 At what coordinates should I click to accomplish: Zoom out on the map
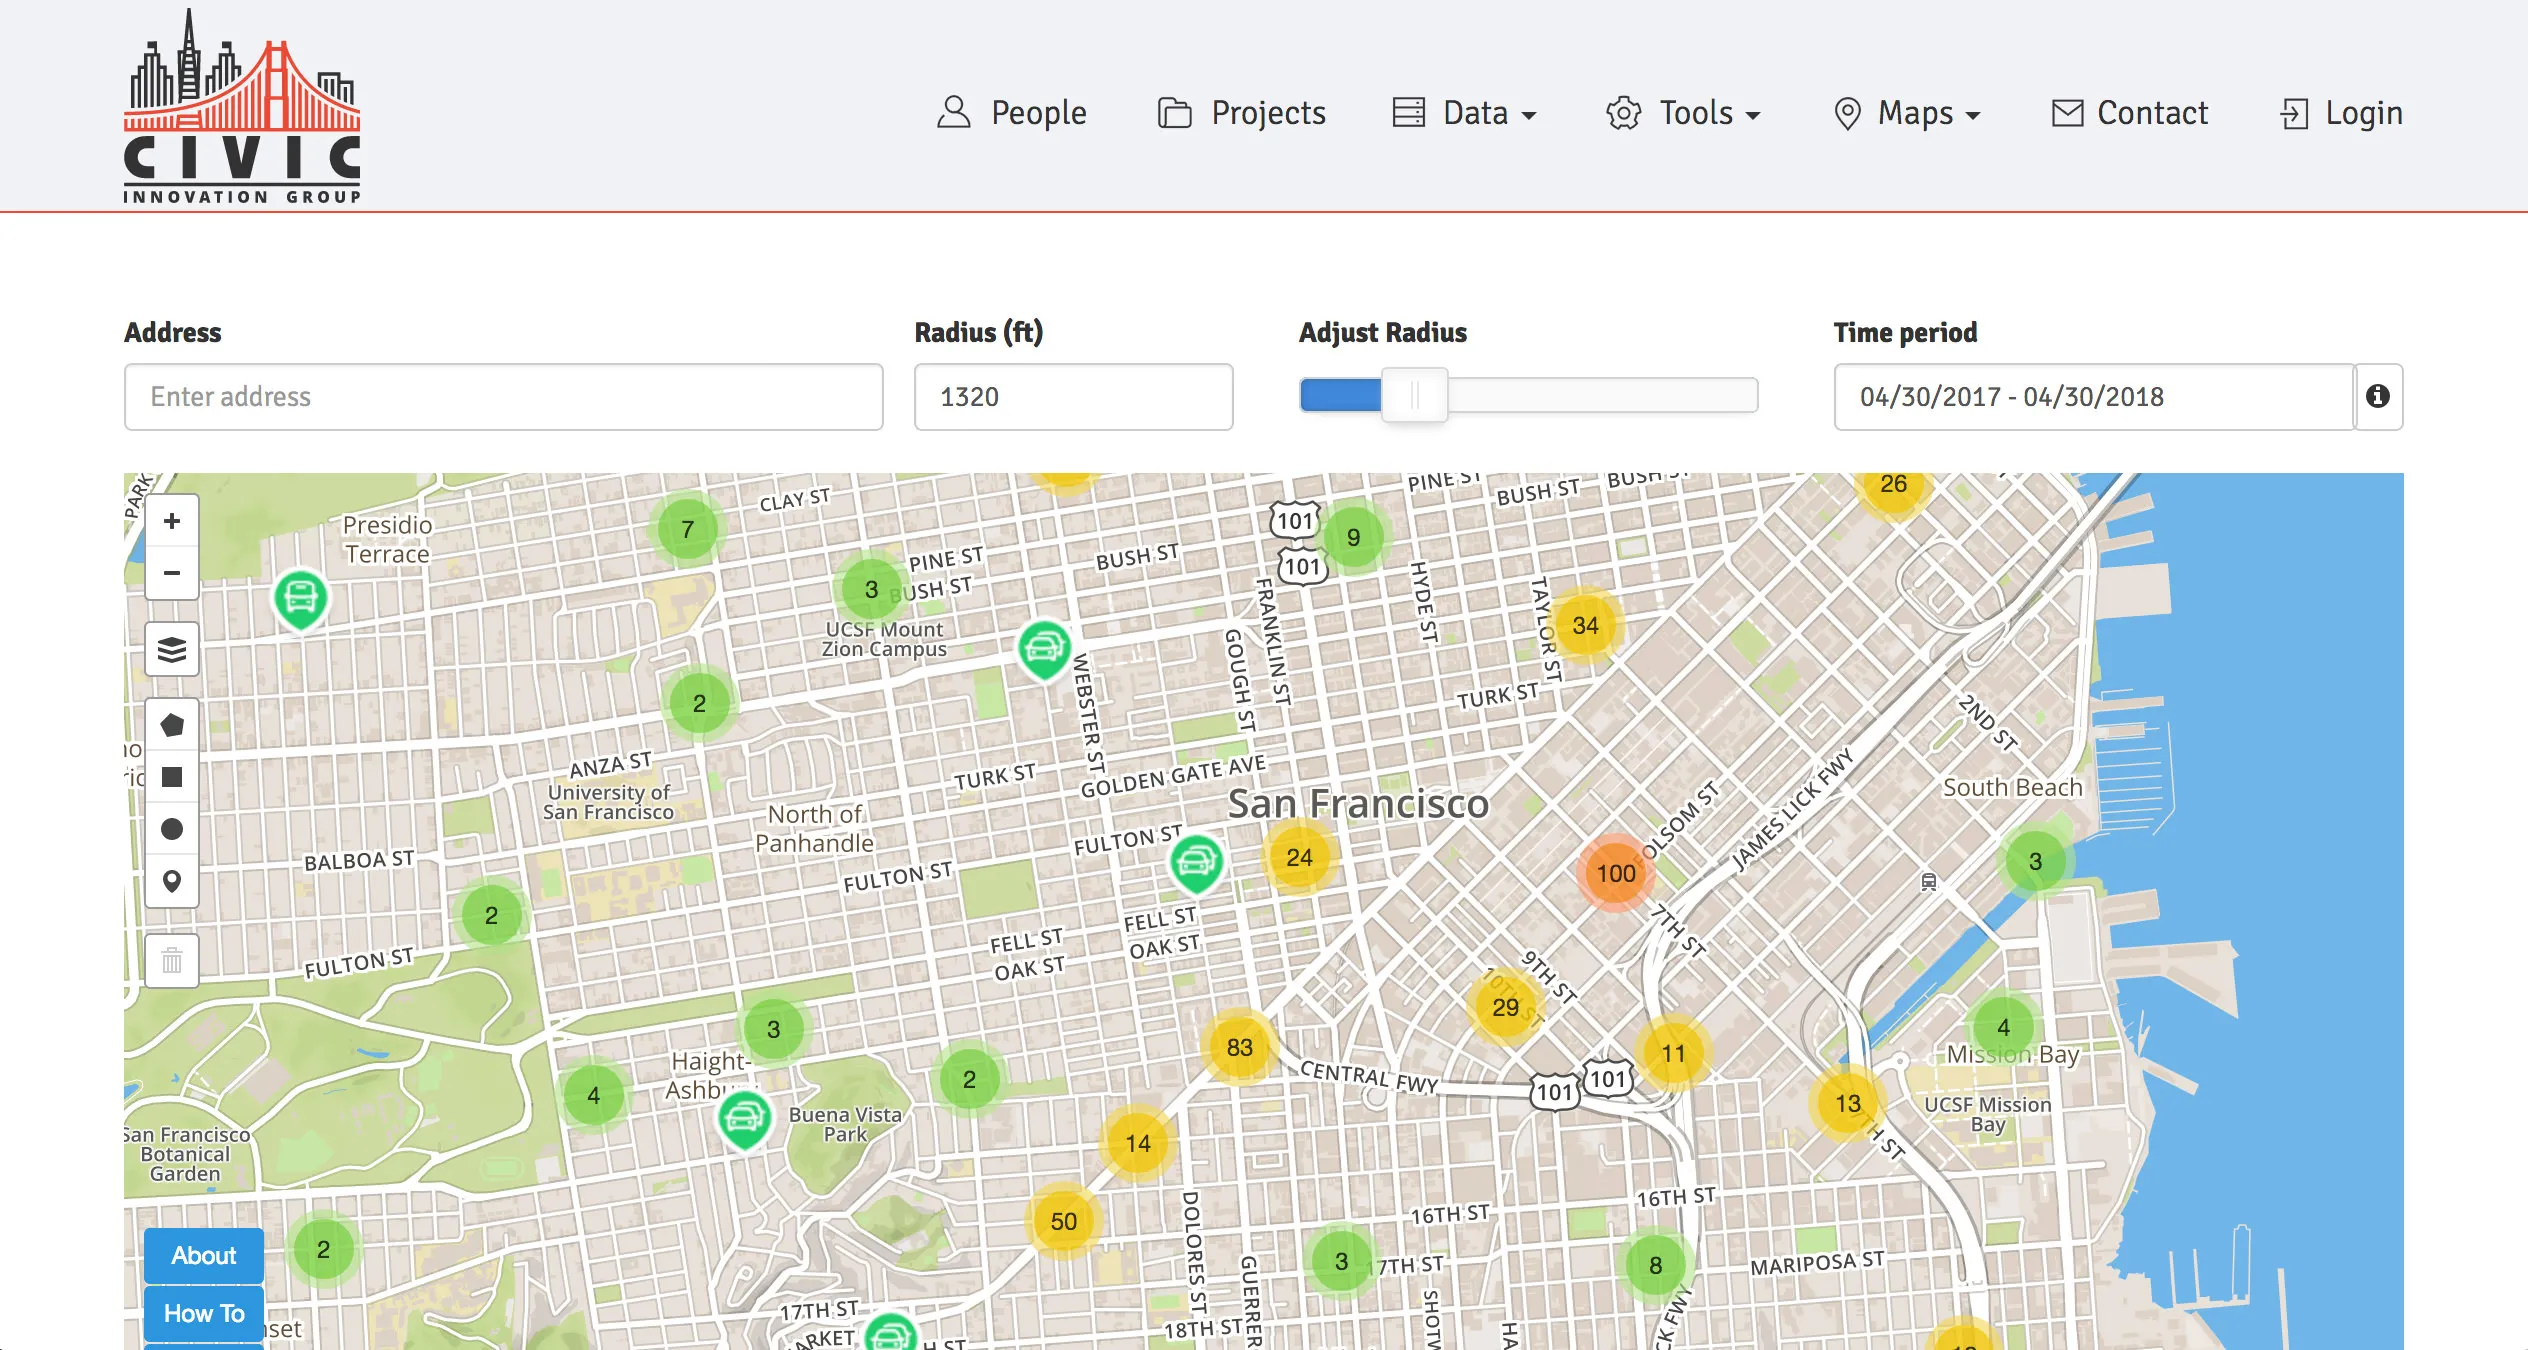172,572
